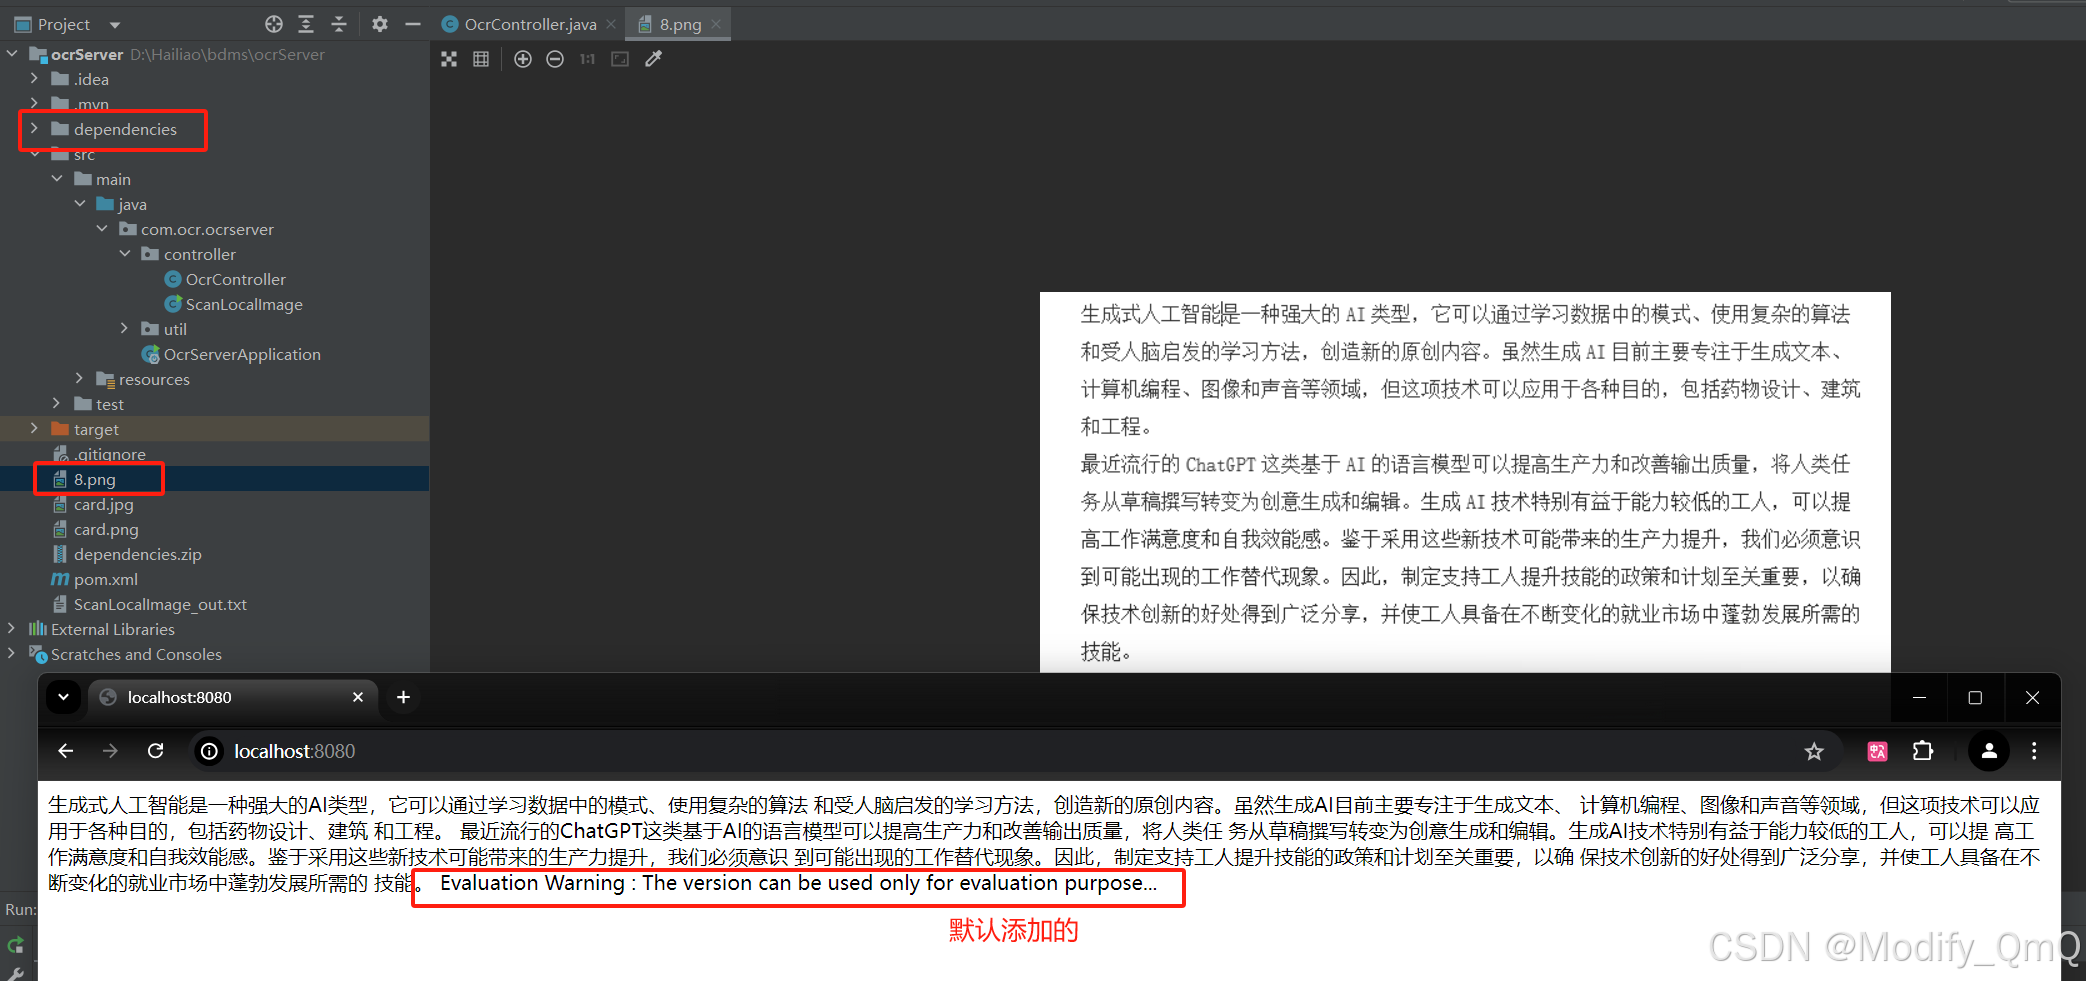Open the browser three-dot menu

(x=2034, y=751)
